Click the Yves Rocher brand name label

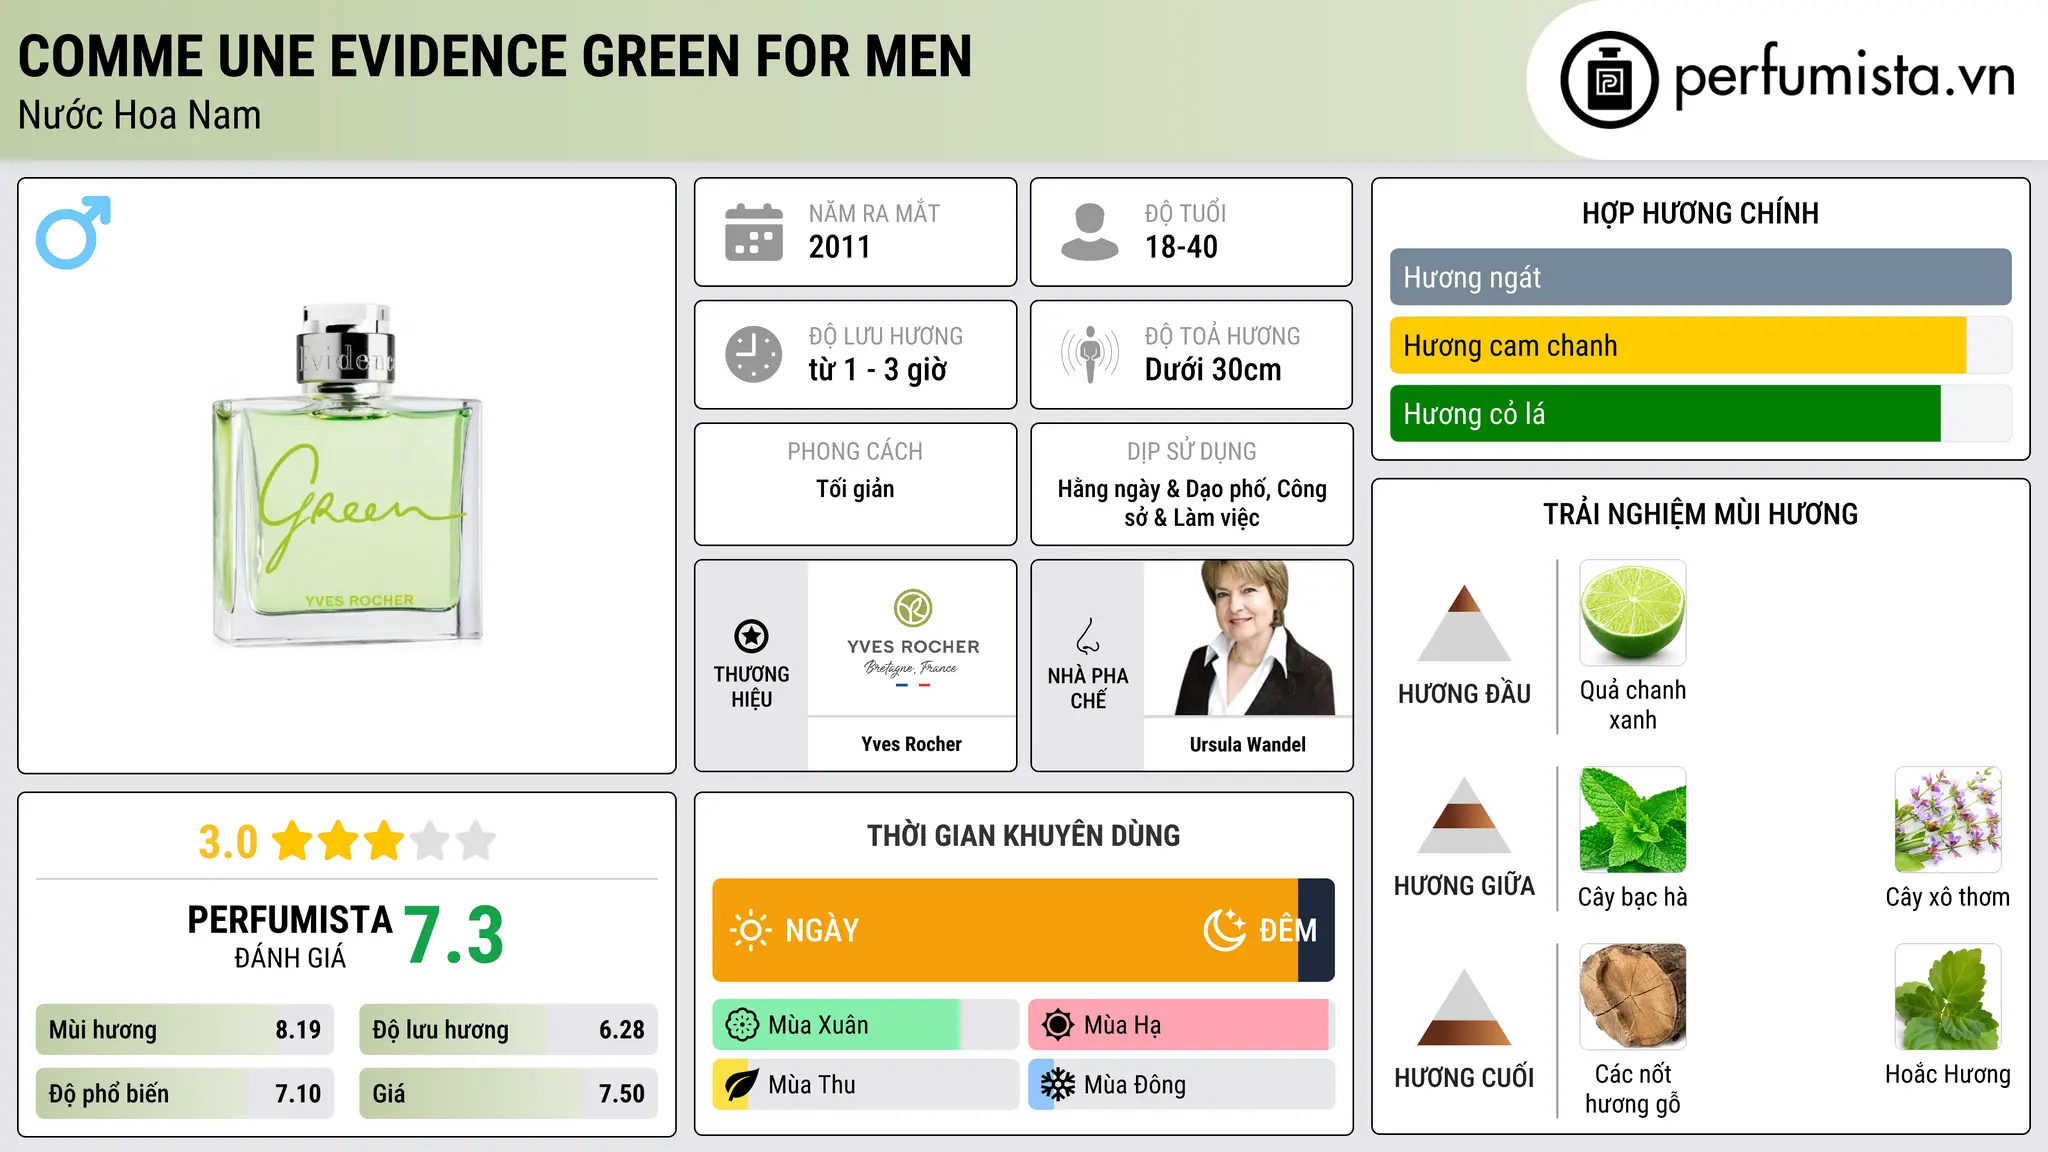pos(912,744)
